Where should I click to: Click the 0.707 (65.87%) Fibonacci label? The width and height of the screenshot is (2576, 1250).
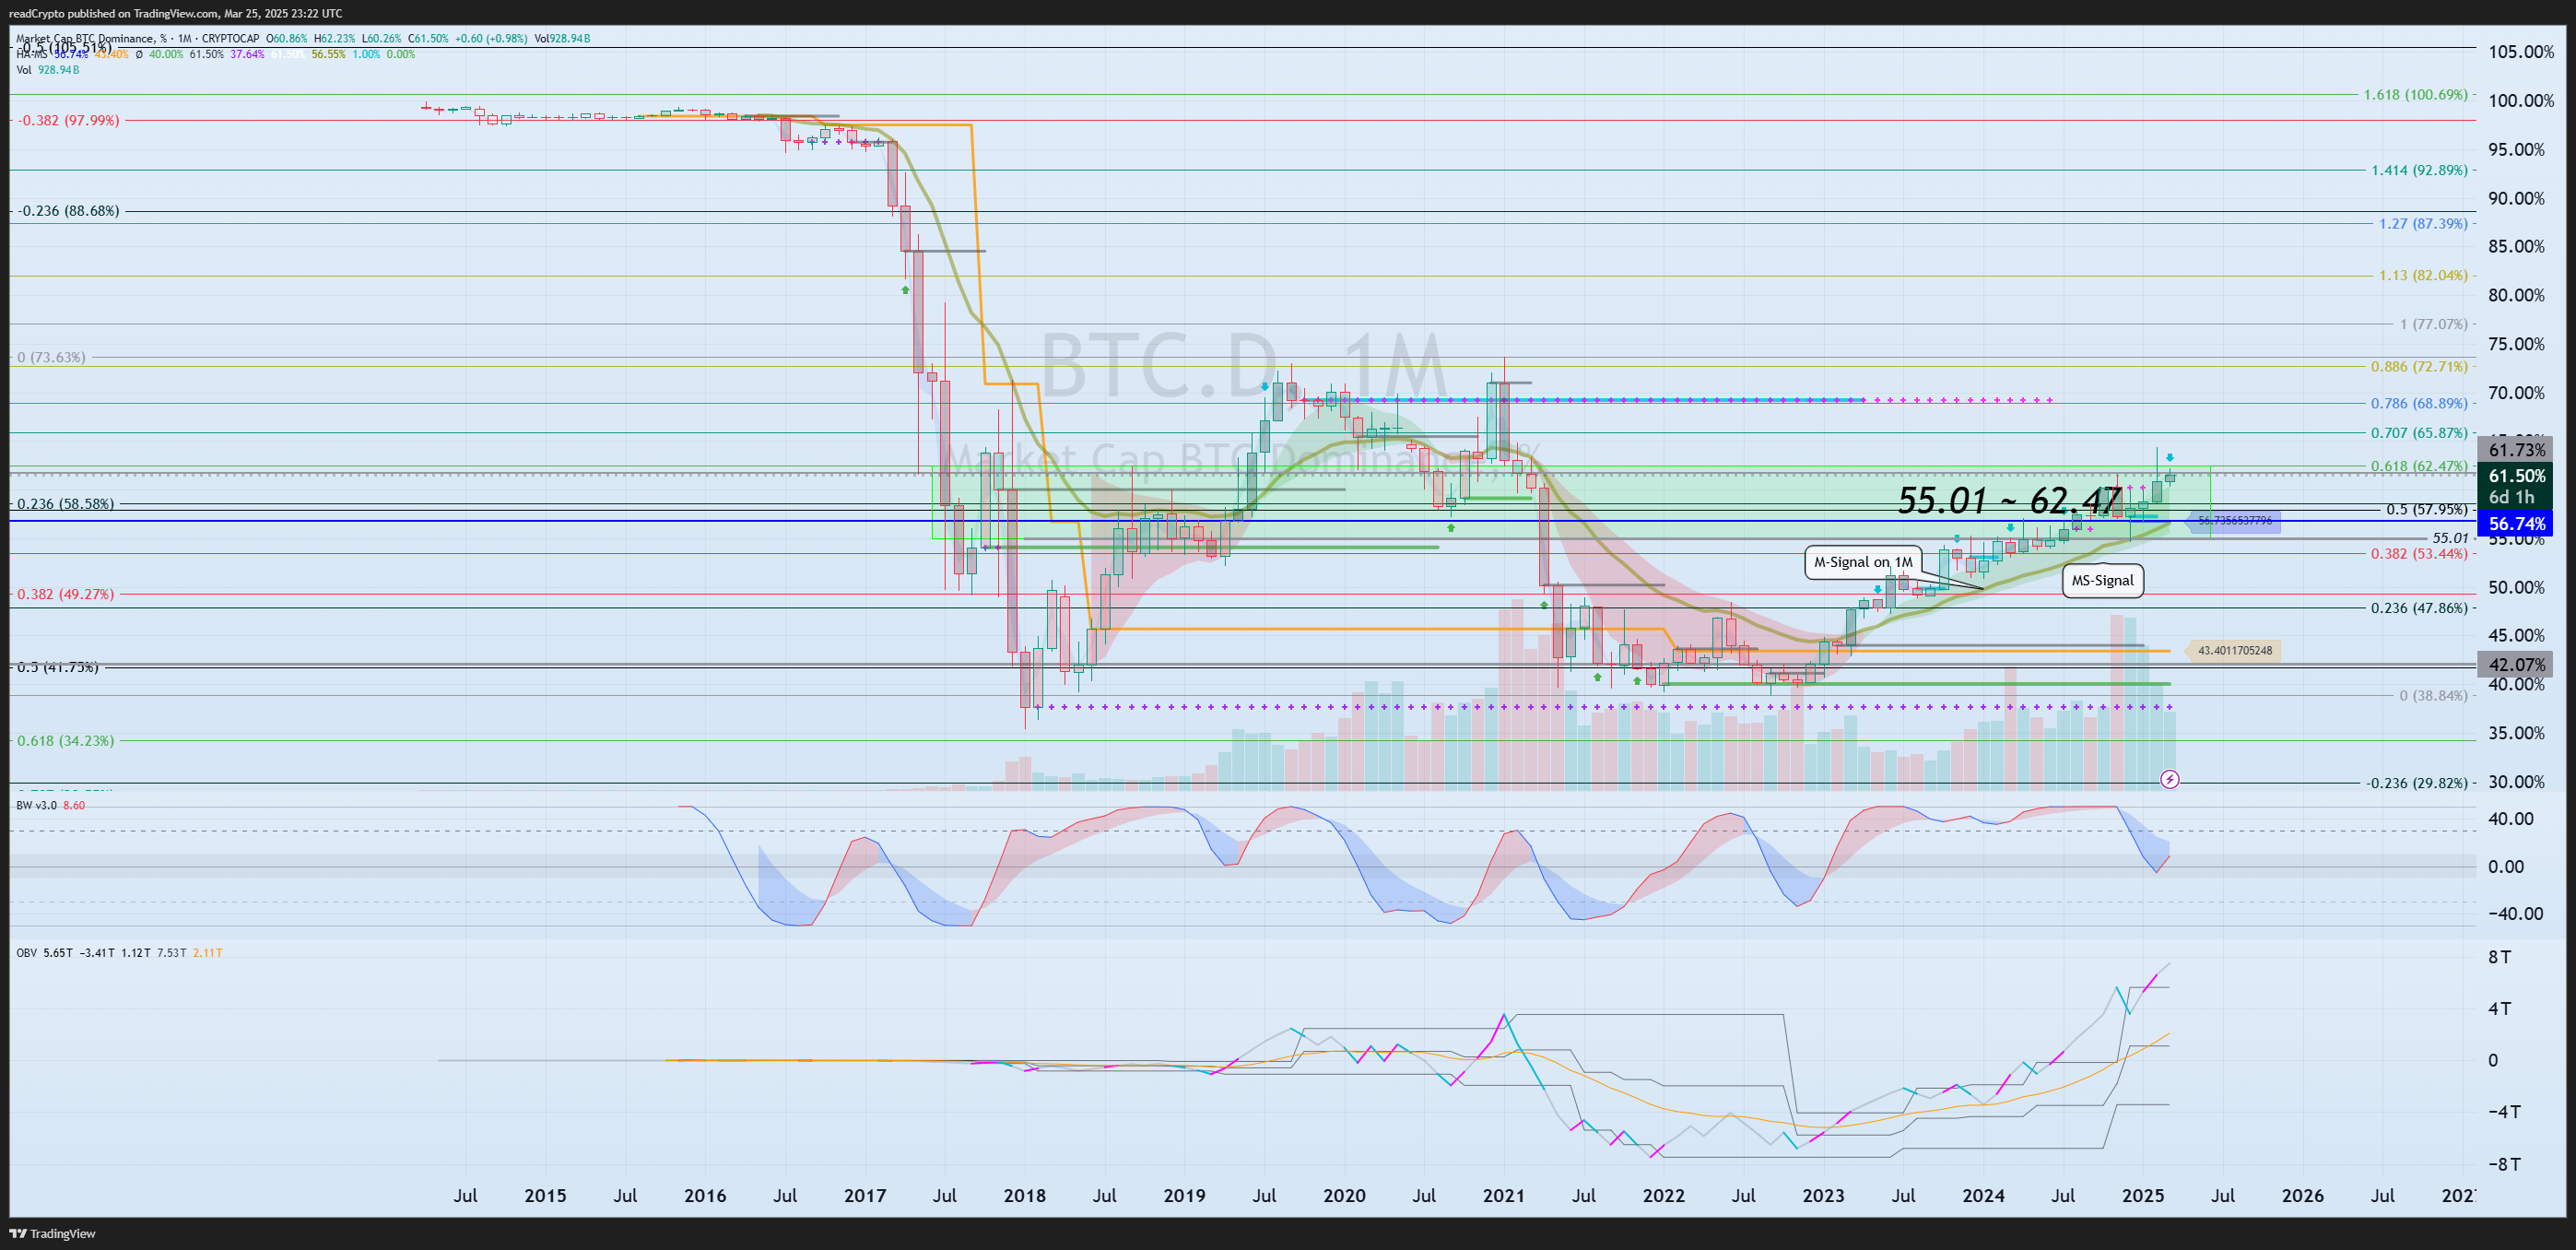(2419, 433)
